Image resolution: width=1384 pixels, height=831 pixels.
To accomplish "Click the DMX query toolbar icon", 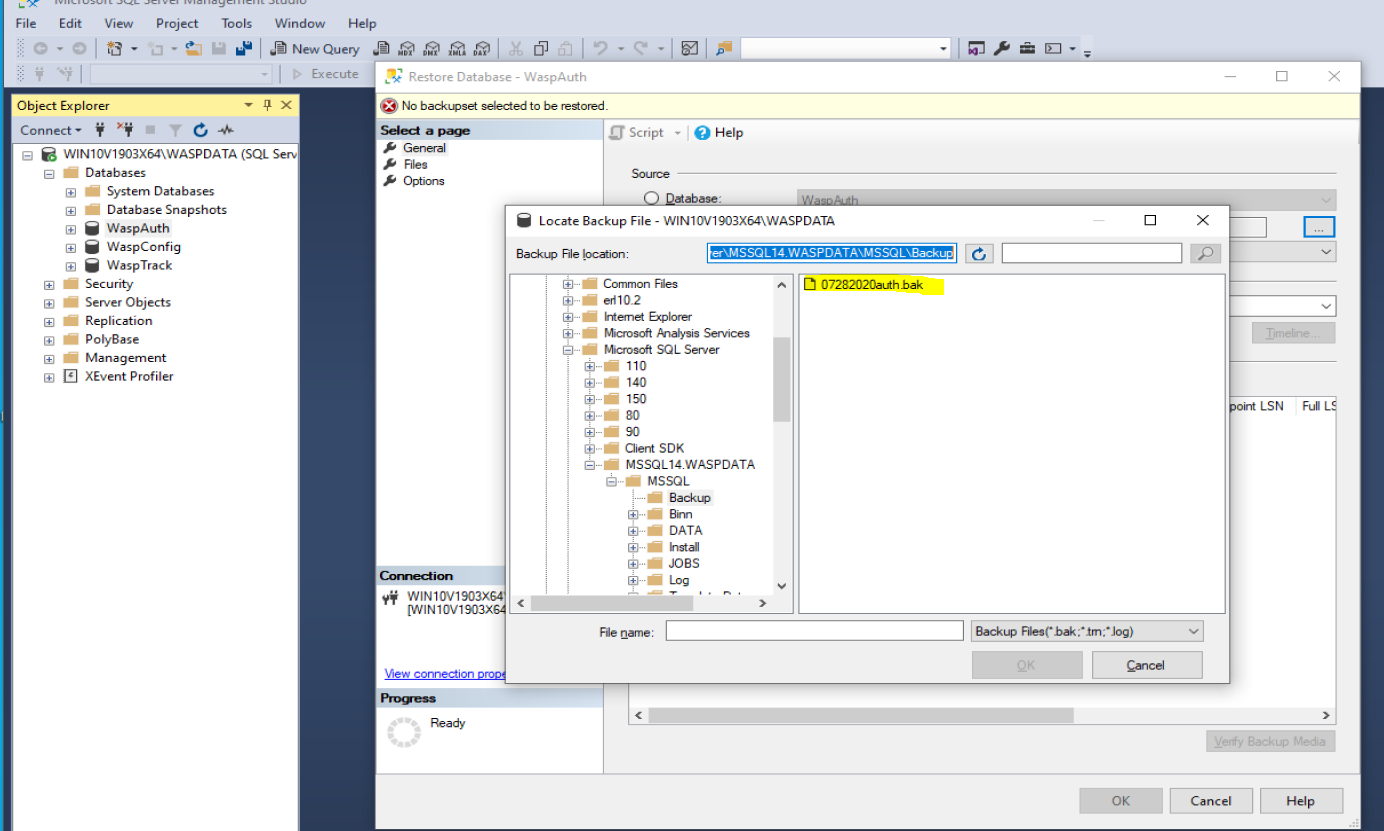I will (431, 49).
